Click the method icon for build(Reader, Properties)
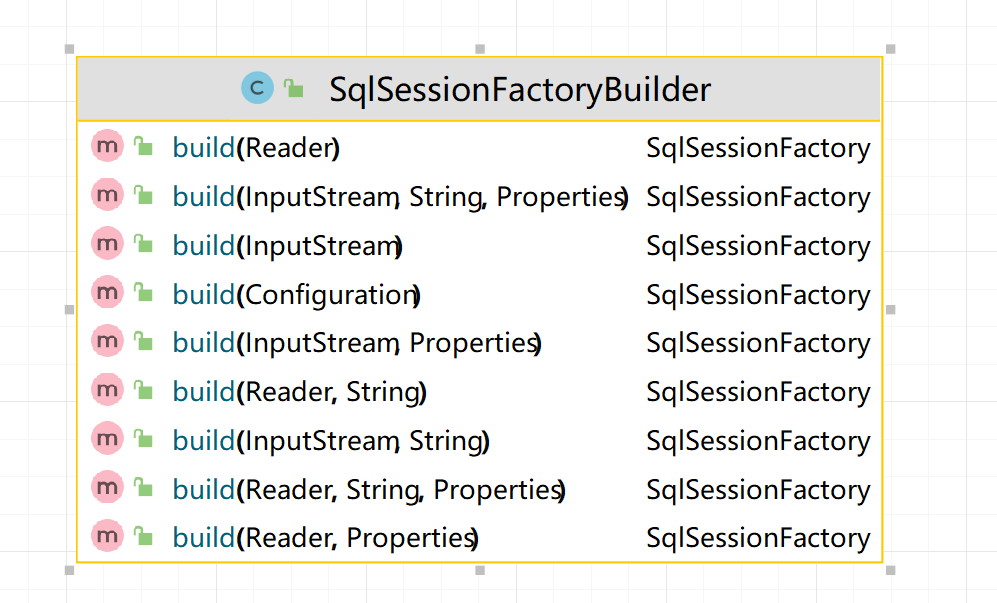The height and width of the screenshot is (603, 997). click(x=106, y=538)
